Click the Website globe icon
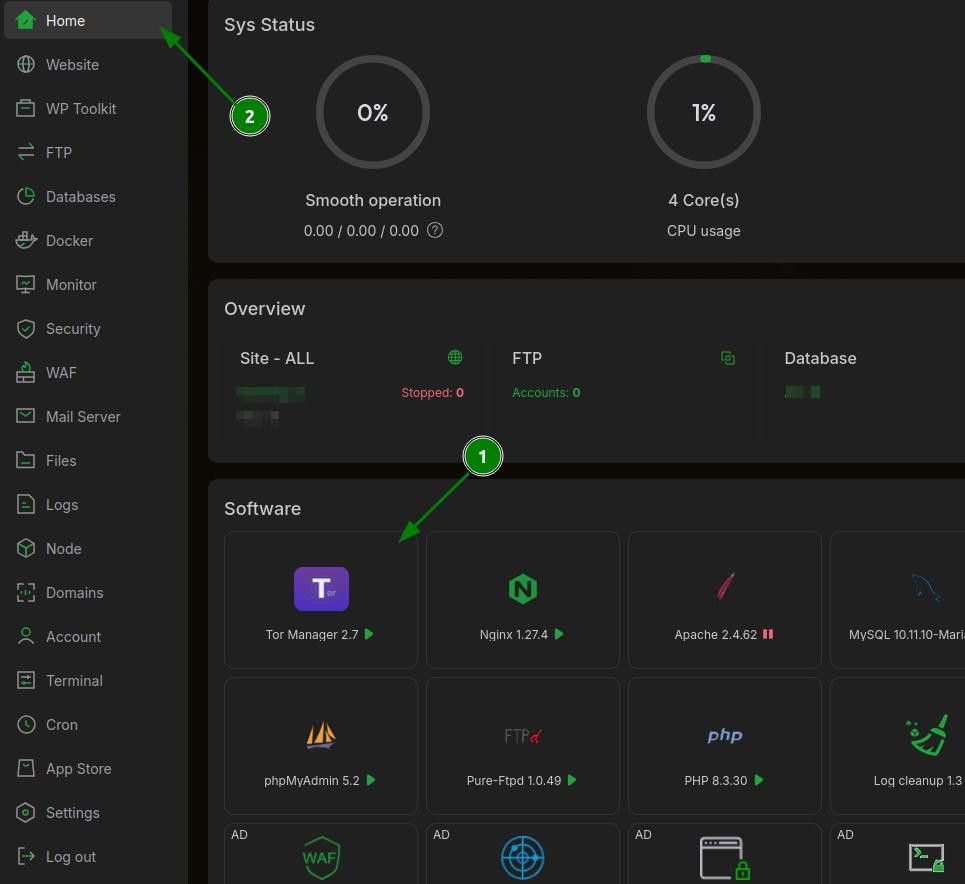965x884 pixels. 25,64
